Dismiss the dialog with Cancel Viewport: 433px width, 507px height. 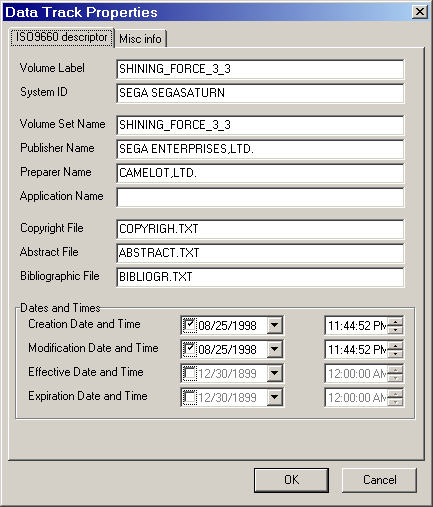(379, 480)
